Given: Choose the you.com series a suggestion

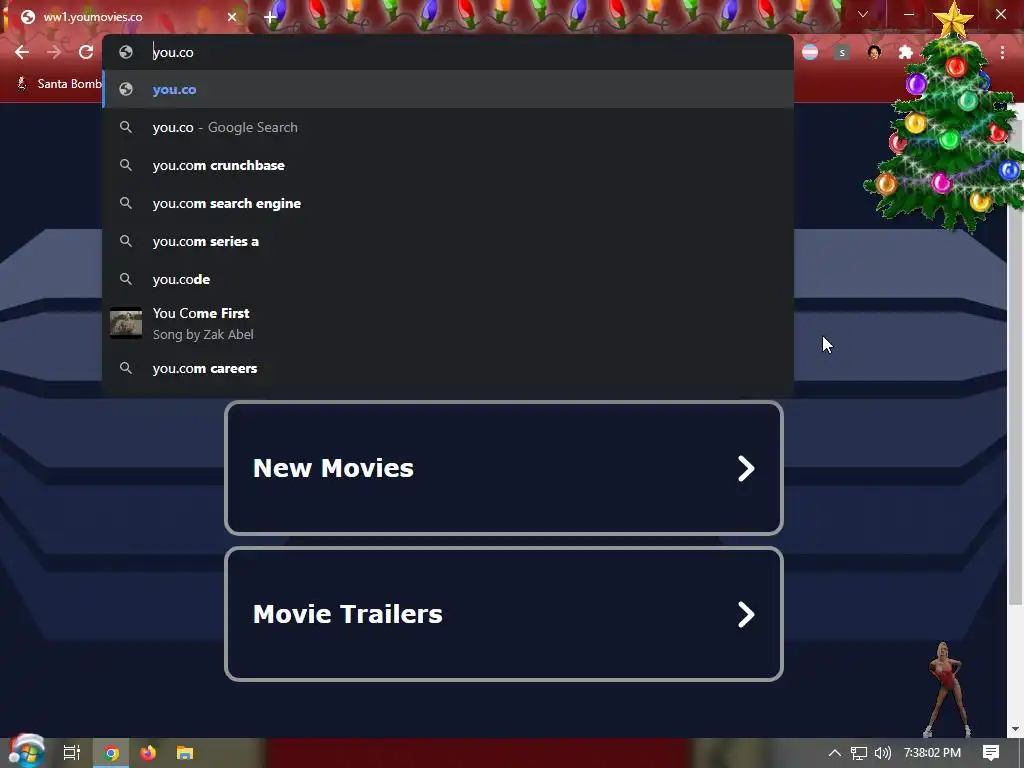Looking at the screenshot, I should pos(448,241).
